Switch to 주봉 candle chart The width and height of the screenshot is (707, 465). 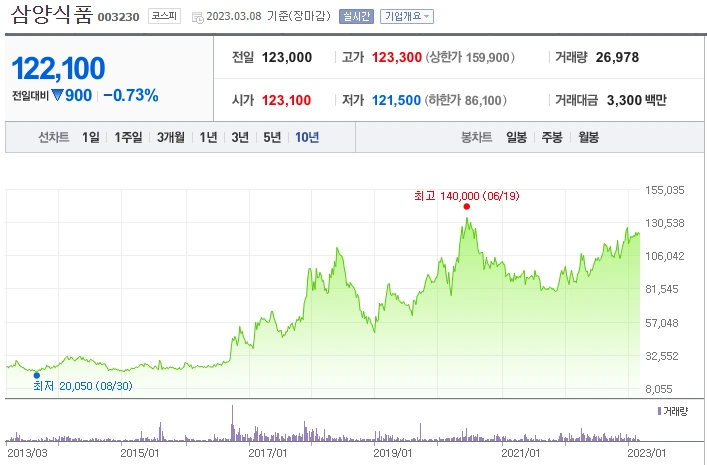click(552, 137)
